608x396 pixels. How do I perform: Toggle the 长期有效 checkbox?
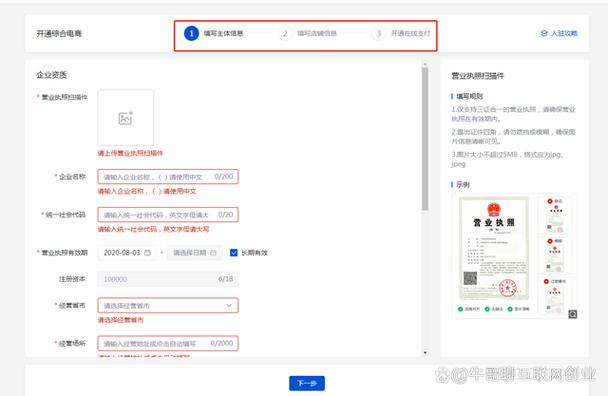(234, 253)
